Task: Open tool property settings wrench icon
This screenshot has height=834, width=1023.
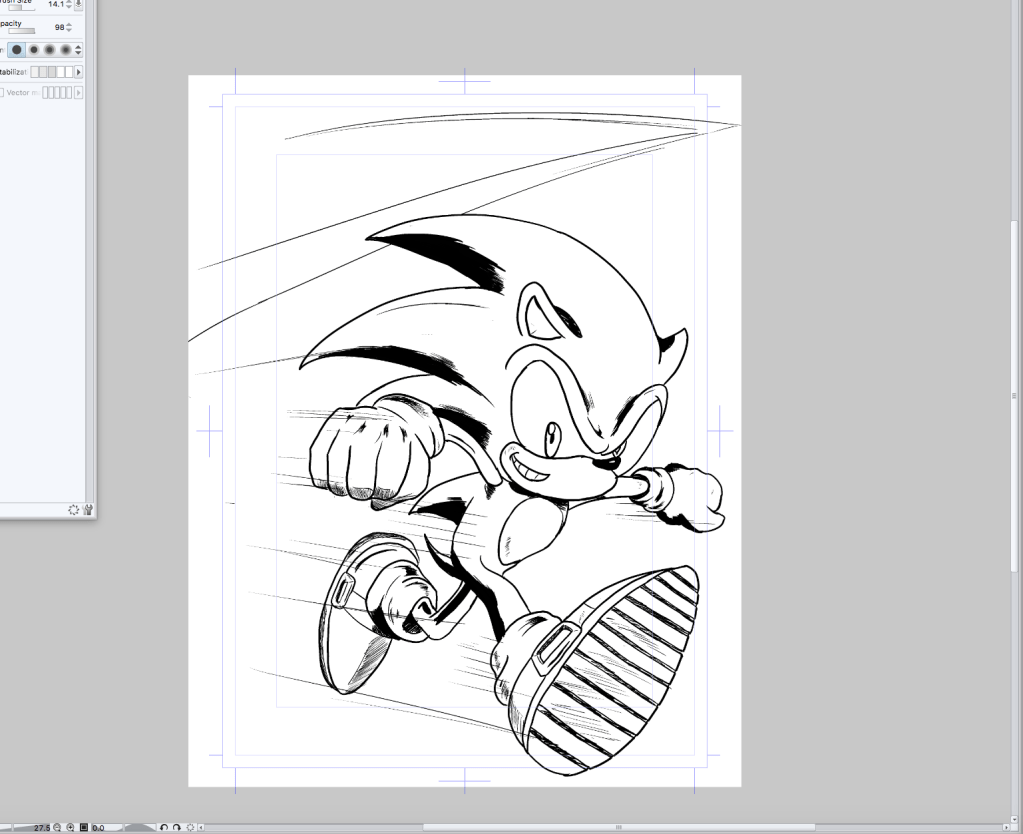Action: coord(88,510)
